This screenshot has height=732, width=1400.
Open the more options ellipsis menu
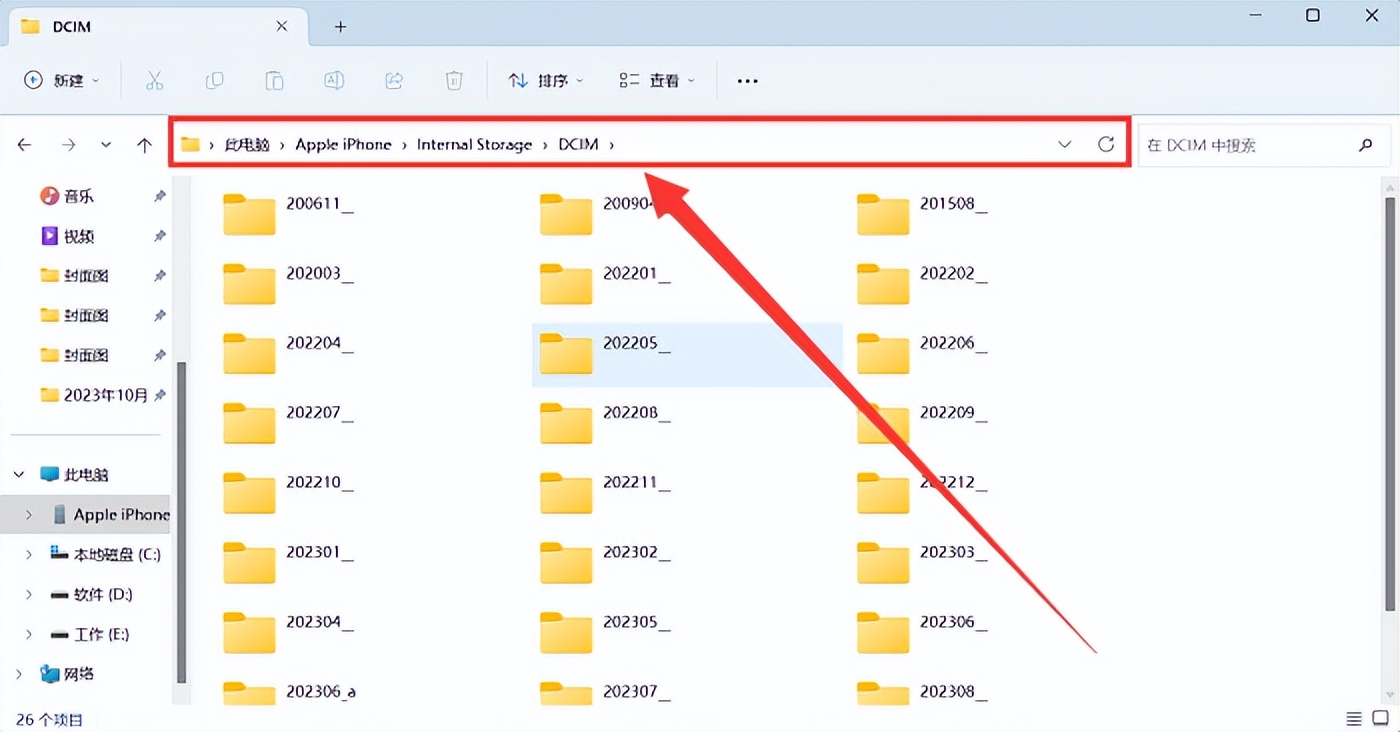[747, 81]
